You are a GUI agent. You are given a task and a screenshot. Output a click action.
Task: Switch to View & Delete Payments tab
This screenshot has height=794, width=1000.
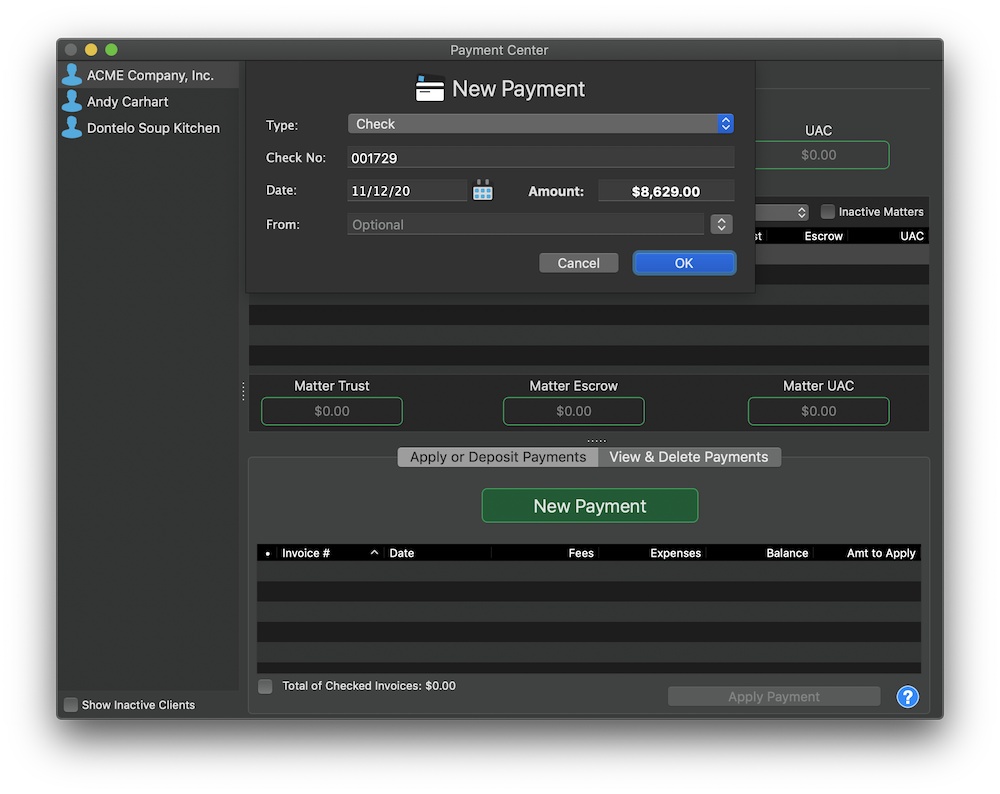click(x=689, y=457)
